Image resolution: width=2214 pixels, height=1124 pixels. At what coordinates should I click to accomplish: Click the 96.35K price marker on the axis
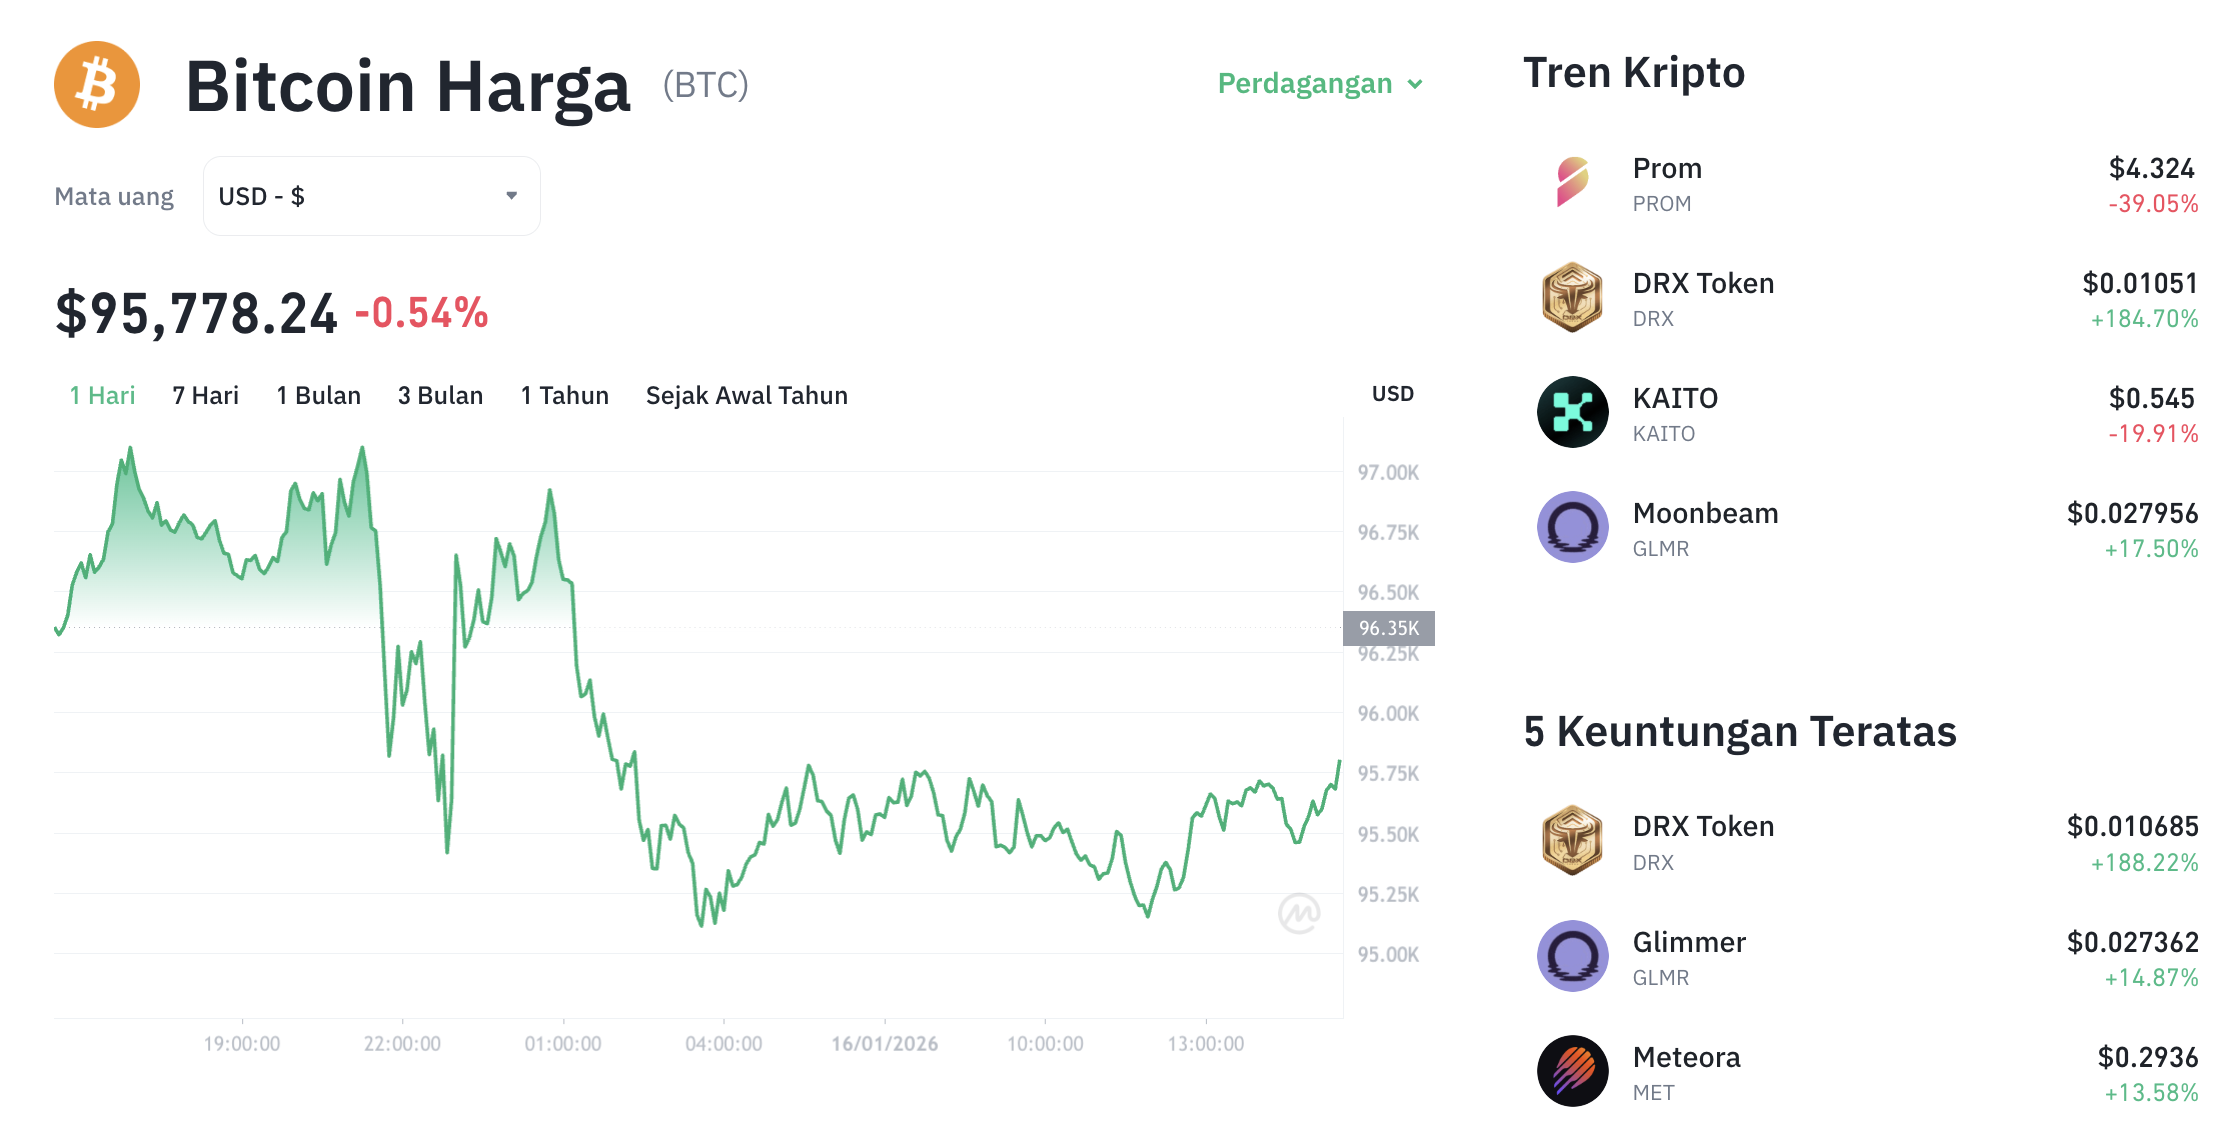1388,629
